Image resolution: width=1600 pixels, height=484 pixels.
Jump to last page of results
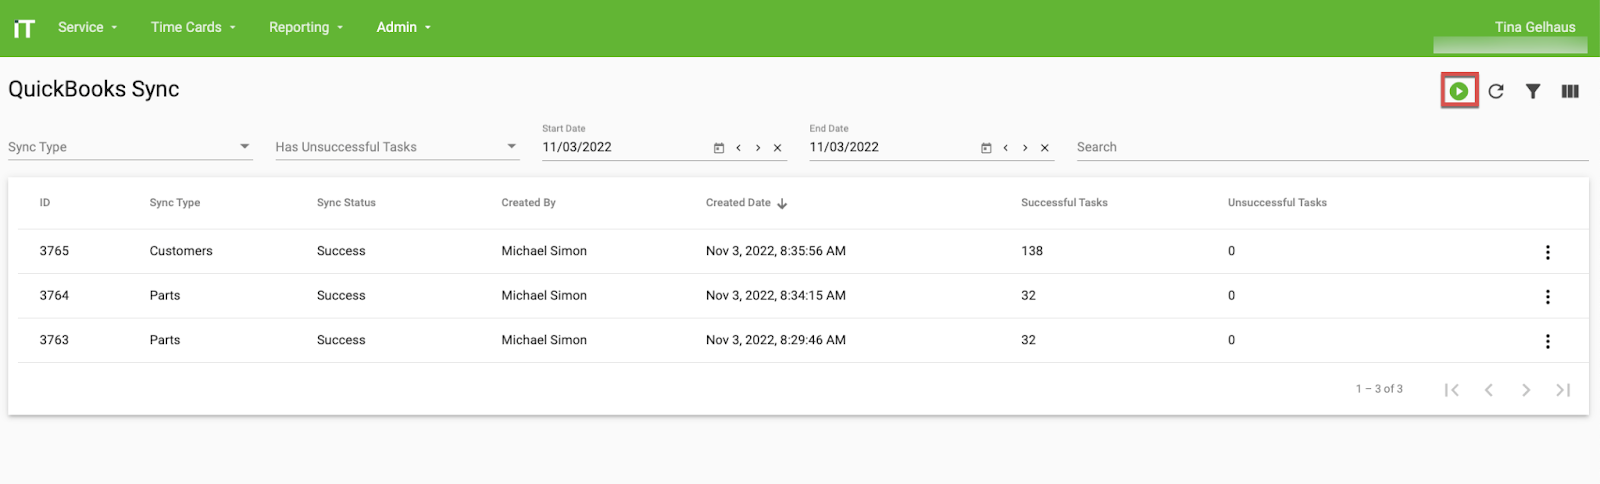pos(1563,390)
